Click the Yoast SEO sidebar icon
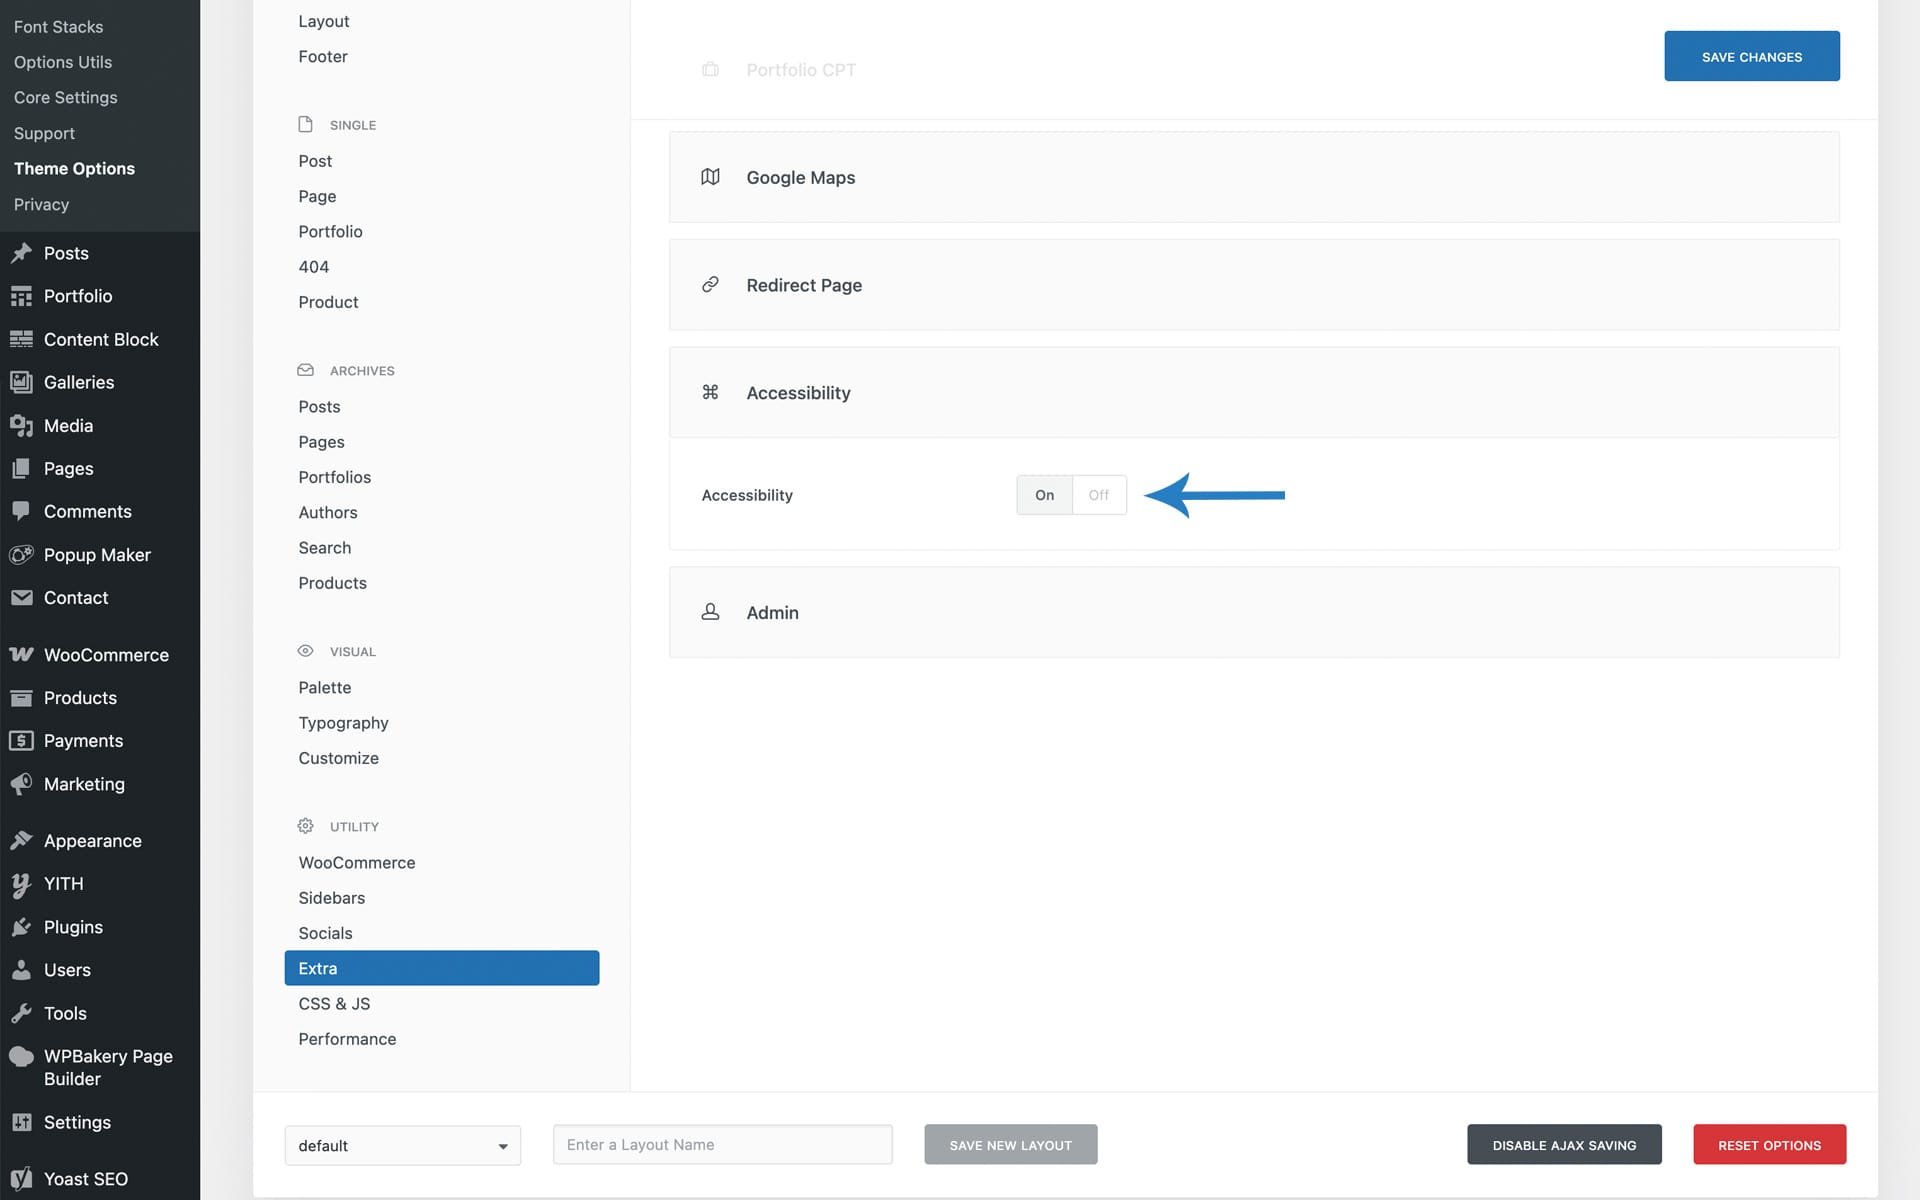Viewport: 1920px width, 1200px height. coord(21,1179)
